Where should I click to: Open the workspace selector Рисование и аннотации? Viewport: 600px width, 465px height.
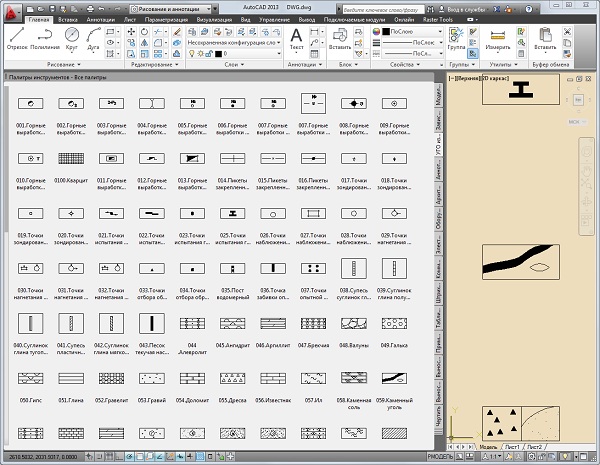pyautogui.click(x=170, y=7)
